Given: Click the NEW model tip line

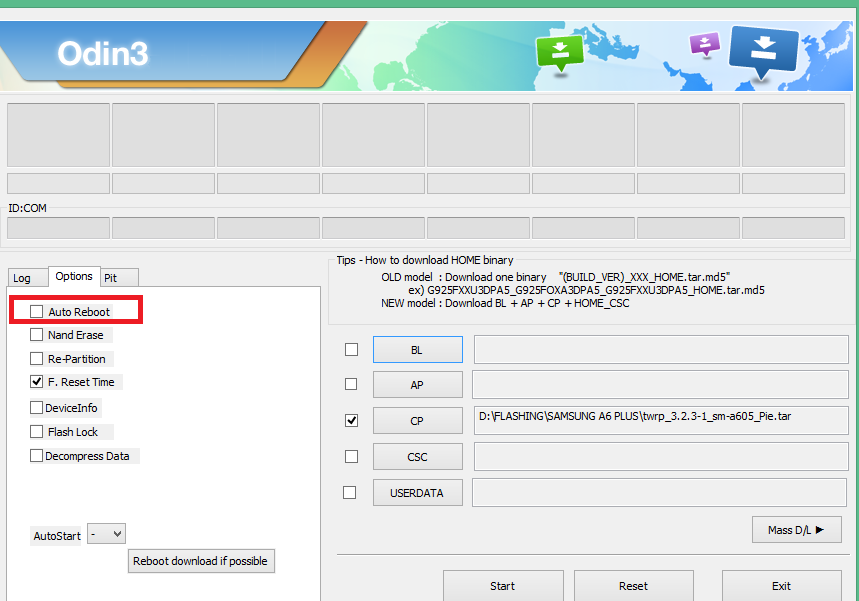Looking at the screenshot, I should click(x=505, y=303).
